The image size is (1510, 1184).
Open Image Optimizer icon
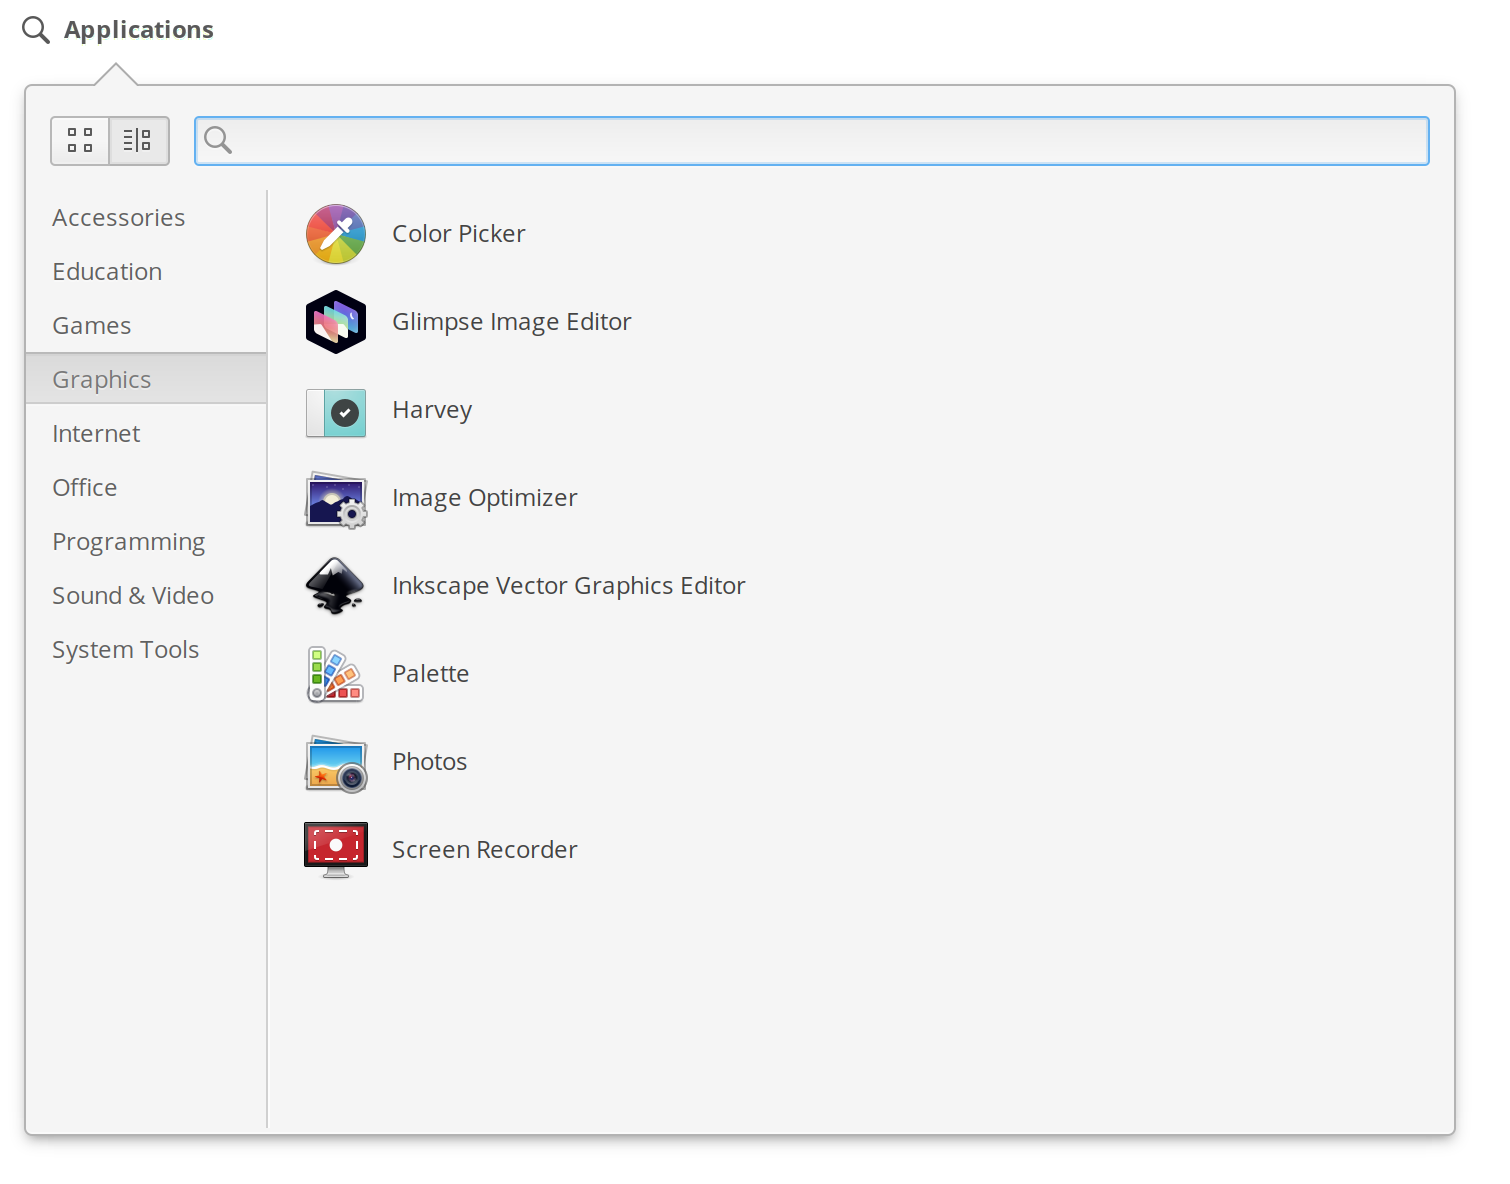(x=336, y=499)
